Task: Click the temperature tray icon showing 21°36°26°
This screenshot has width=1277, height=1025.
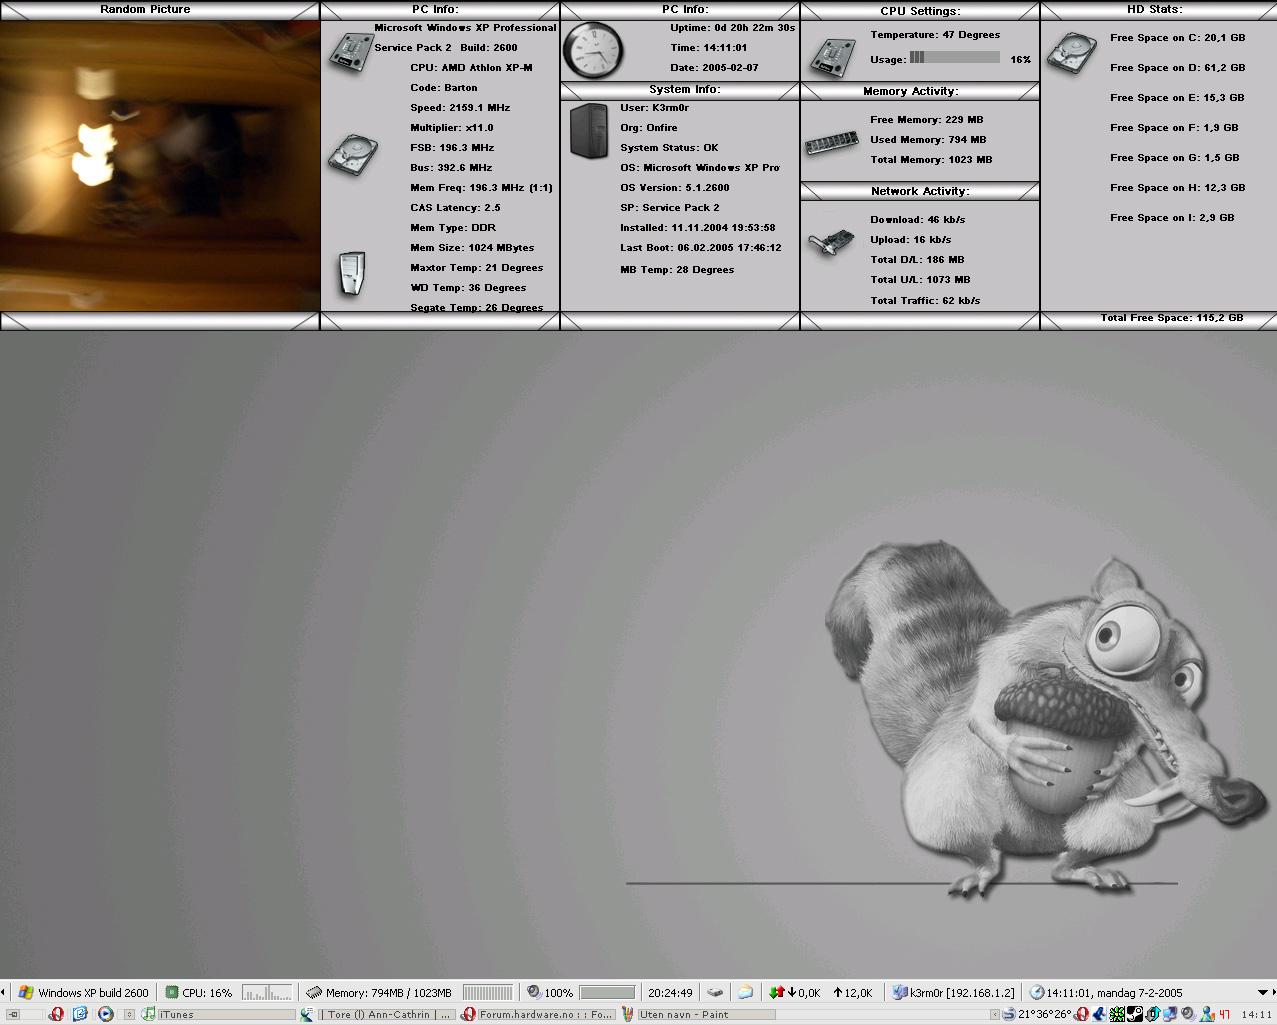Action: (x=1046, y=1015)
